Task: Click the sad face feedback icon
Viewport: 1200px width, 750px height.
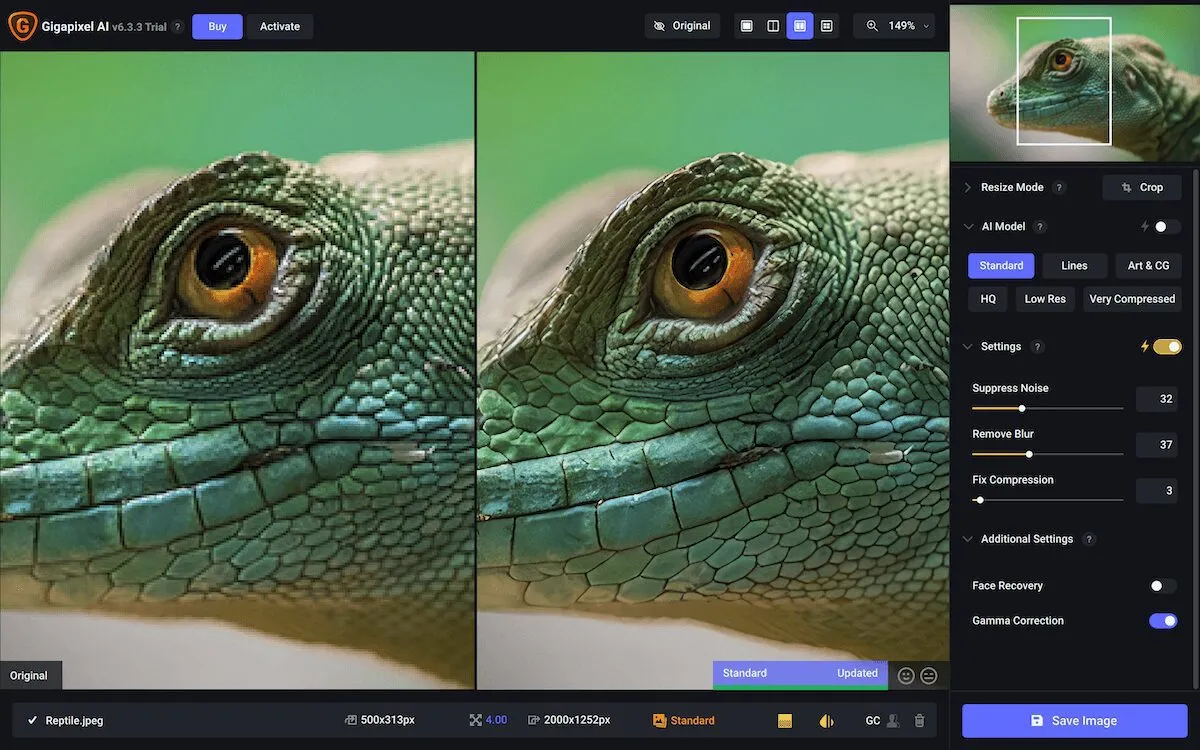Action: 929,675
